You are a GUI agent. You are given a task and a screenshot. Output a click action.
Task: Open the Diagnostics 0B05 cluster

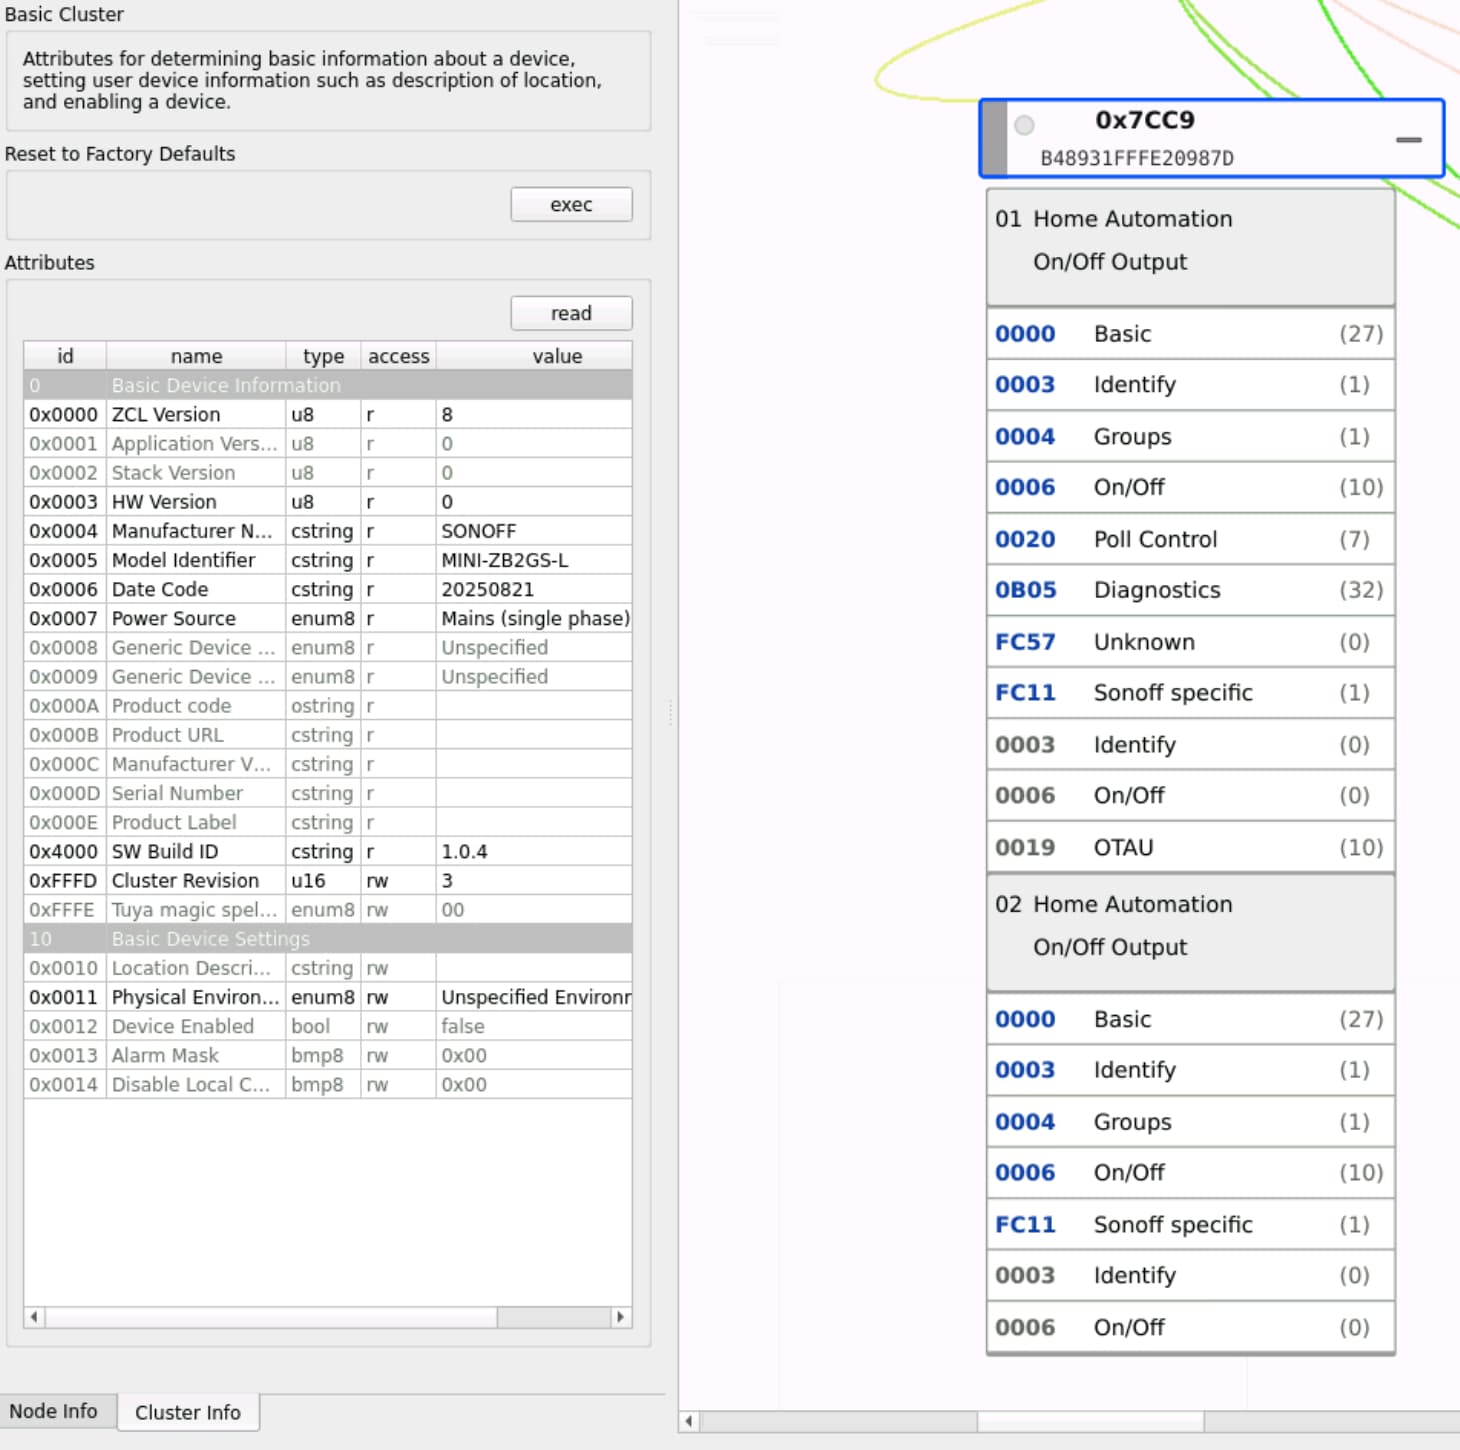[1189, 590]
